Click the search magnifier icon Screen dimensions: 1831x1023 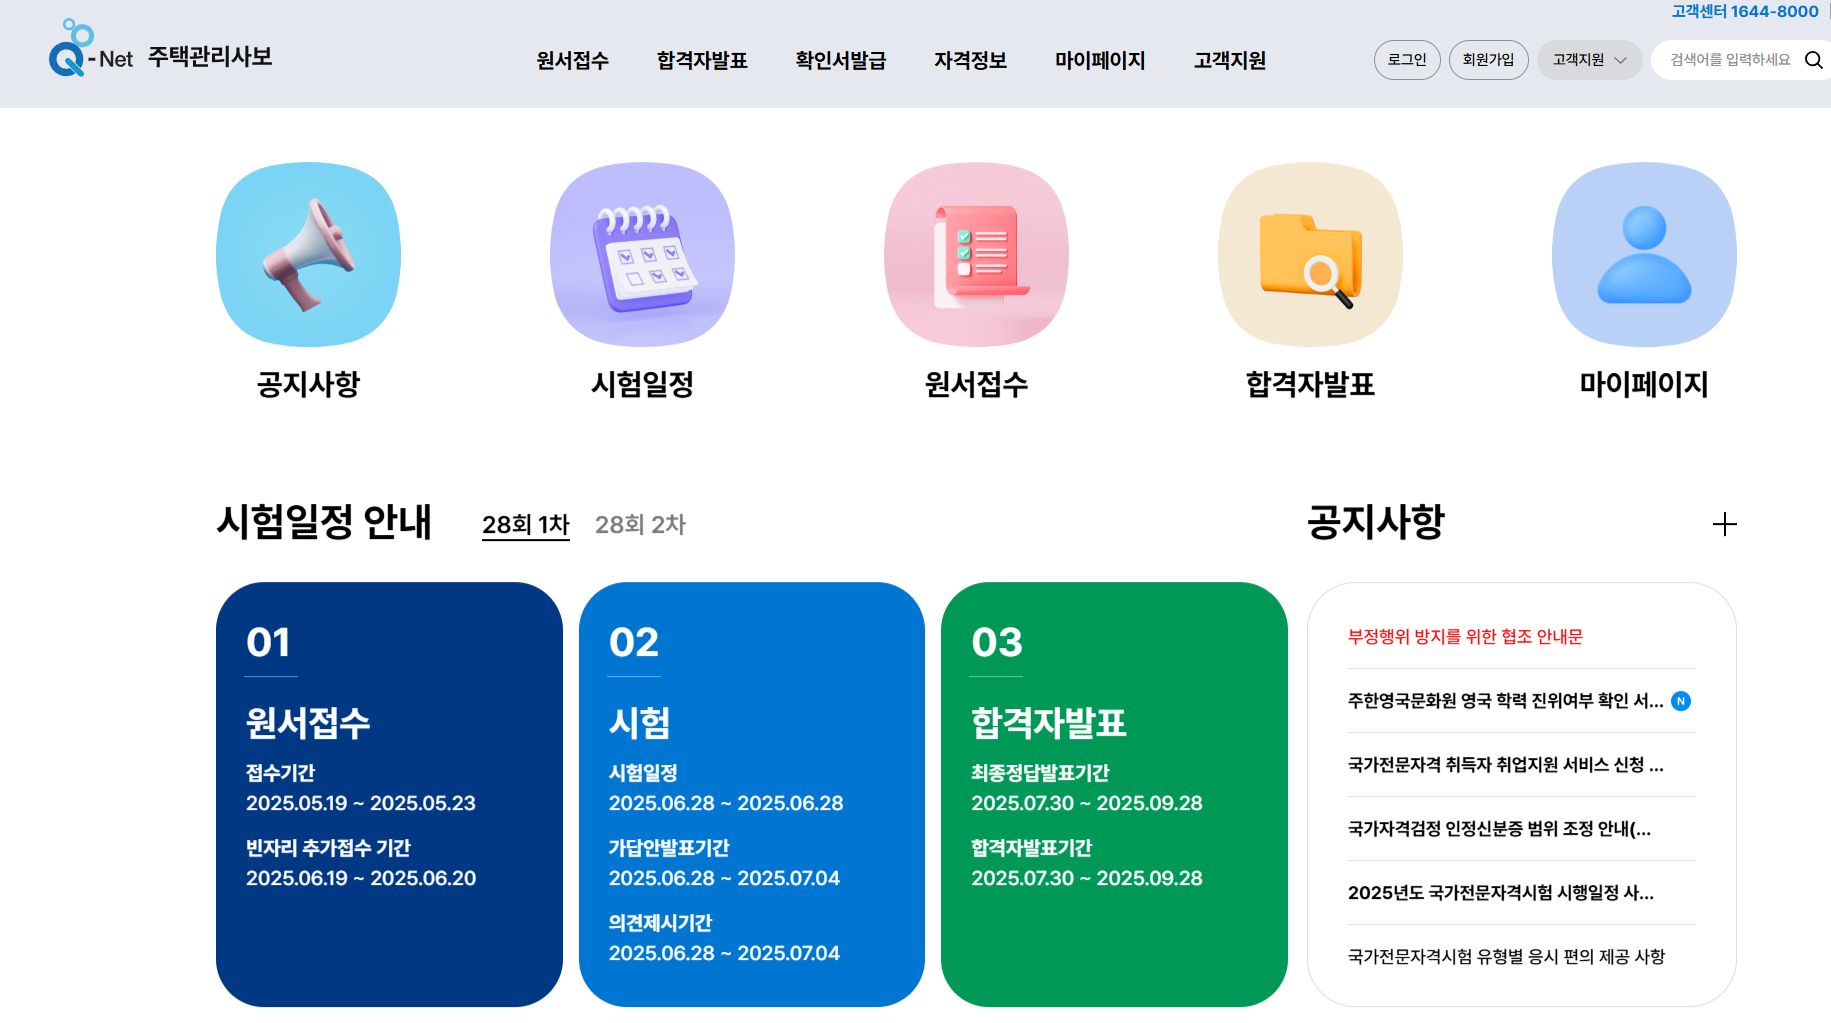click(1813, 60)
